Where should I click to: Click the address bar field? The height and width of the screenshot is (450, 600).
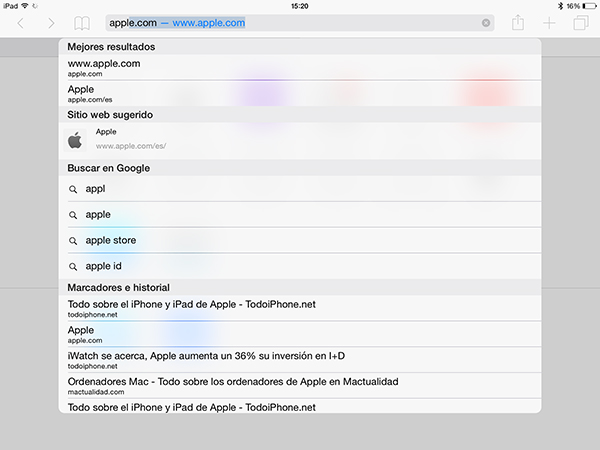[x=300, y=23]
